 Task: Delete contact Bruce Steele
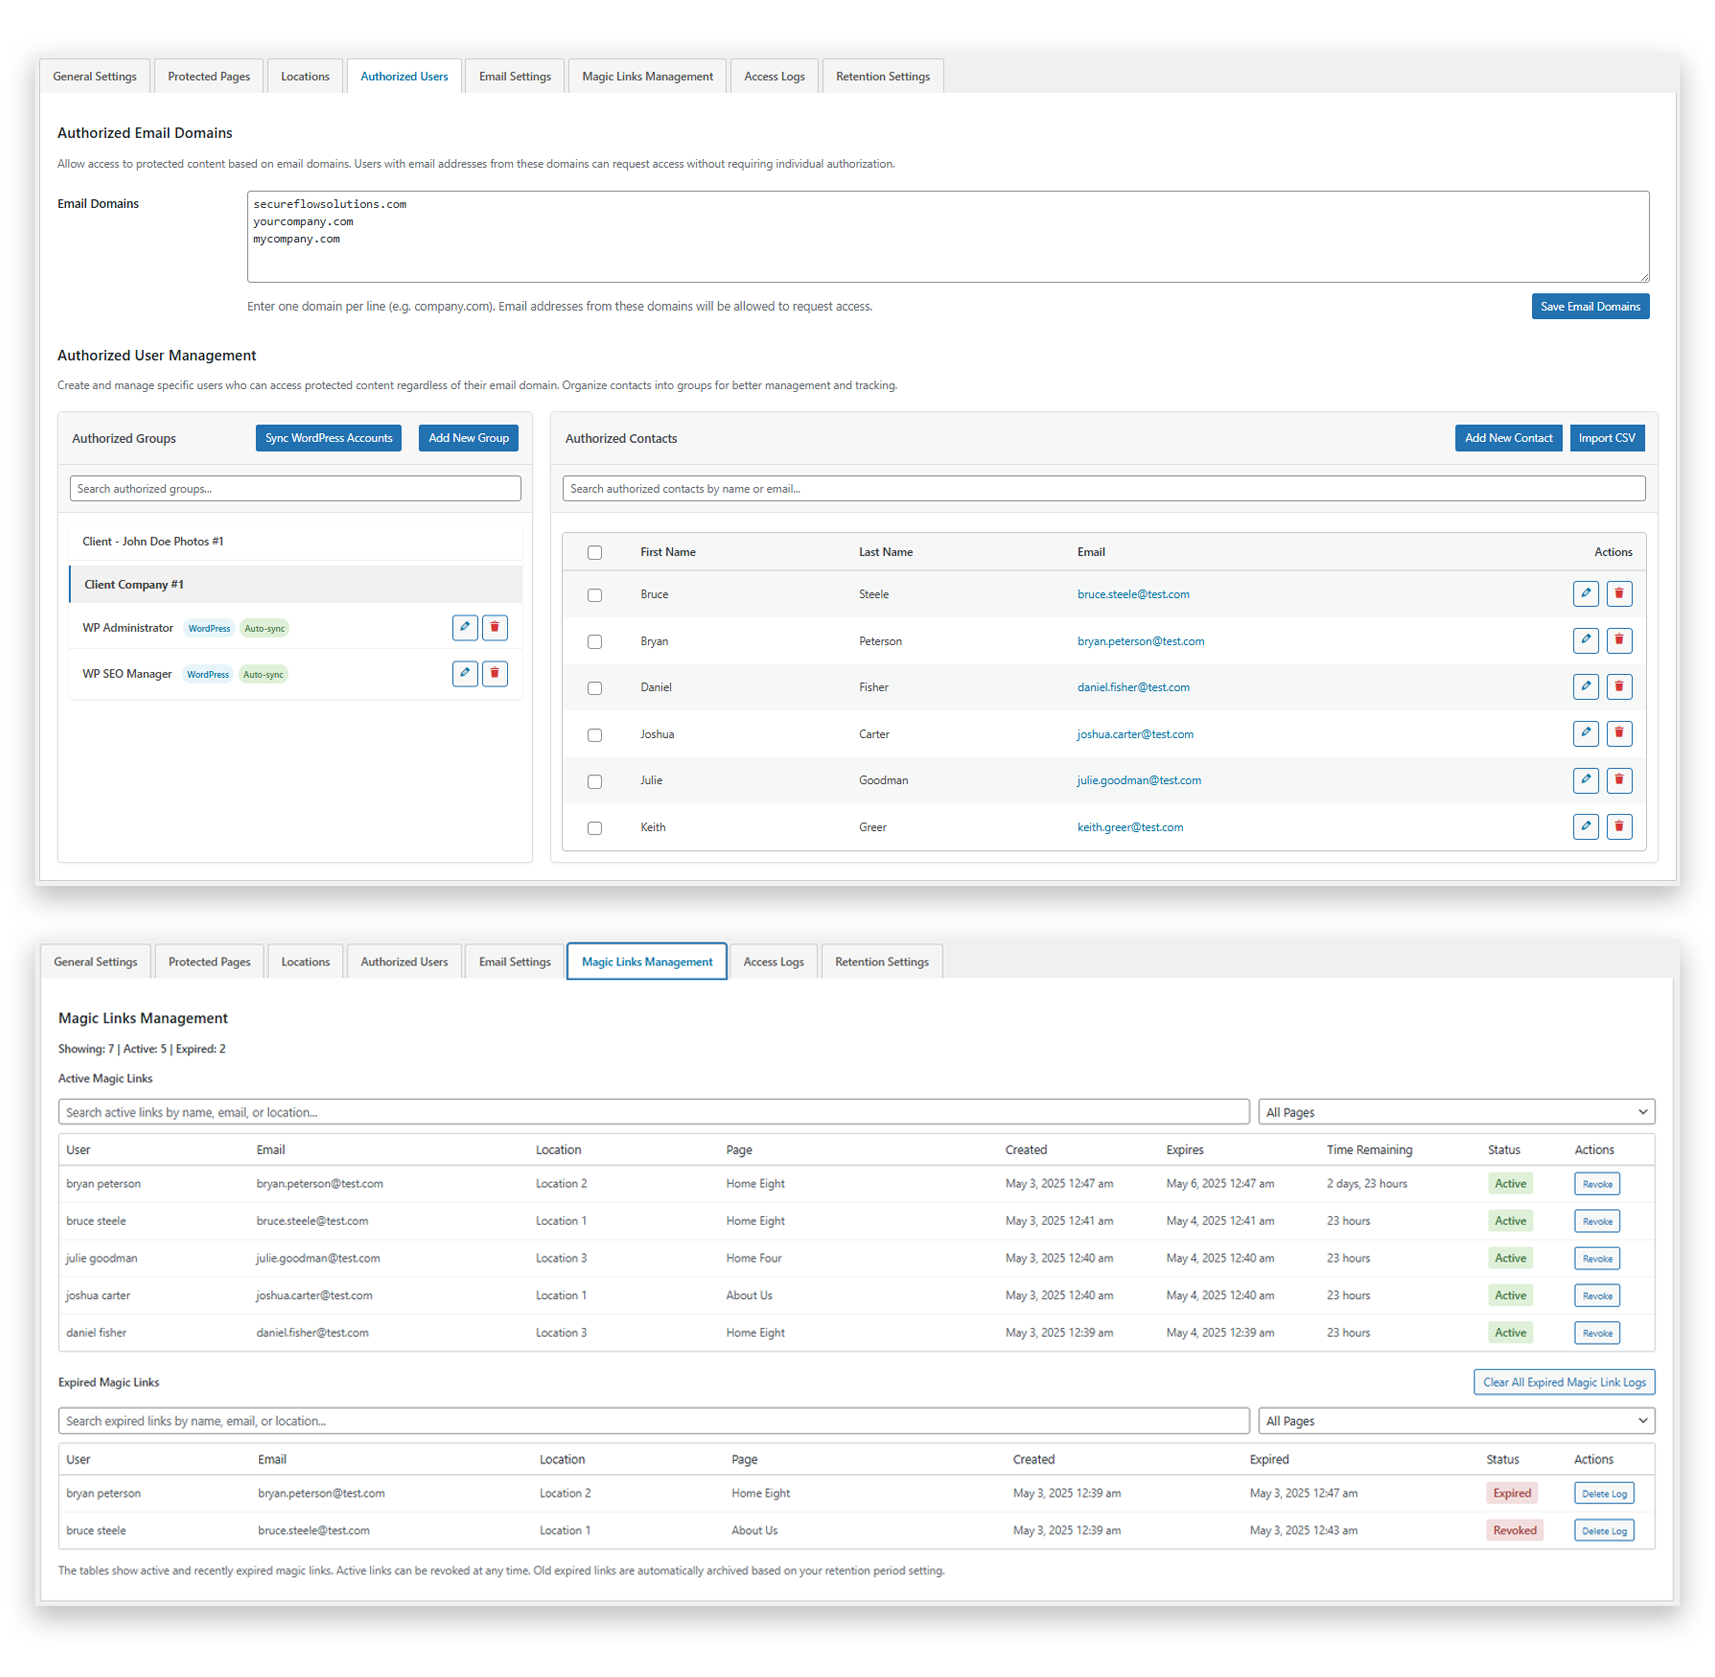[x=1620, y=594]
